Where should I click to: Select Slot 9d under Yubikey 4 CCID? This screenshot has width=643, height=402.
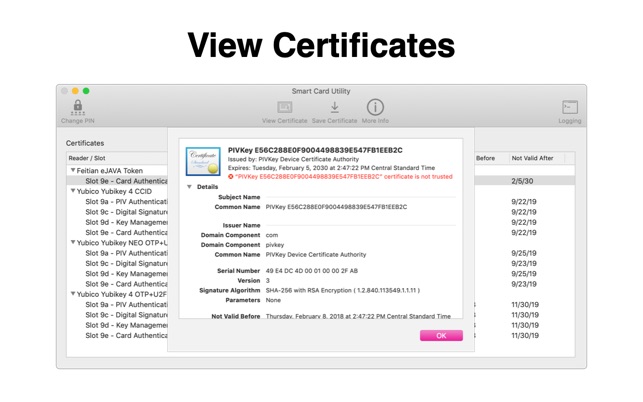(x=126, y=222)
